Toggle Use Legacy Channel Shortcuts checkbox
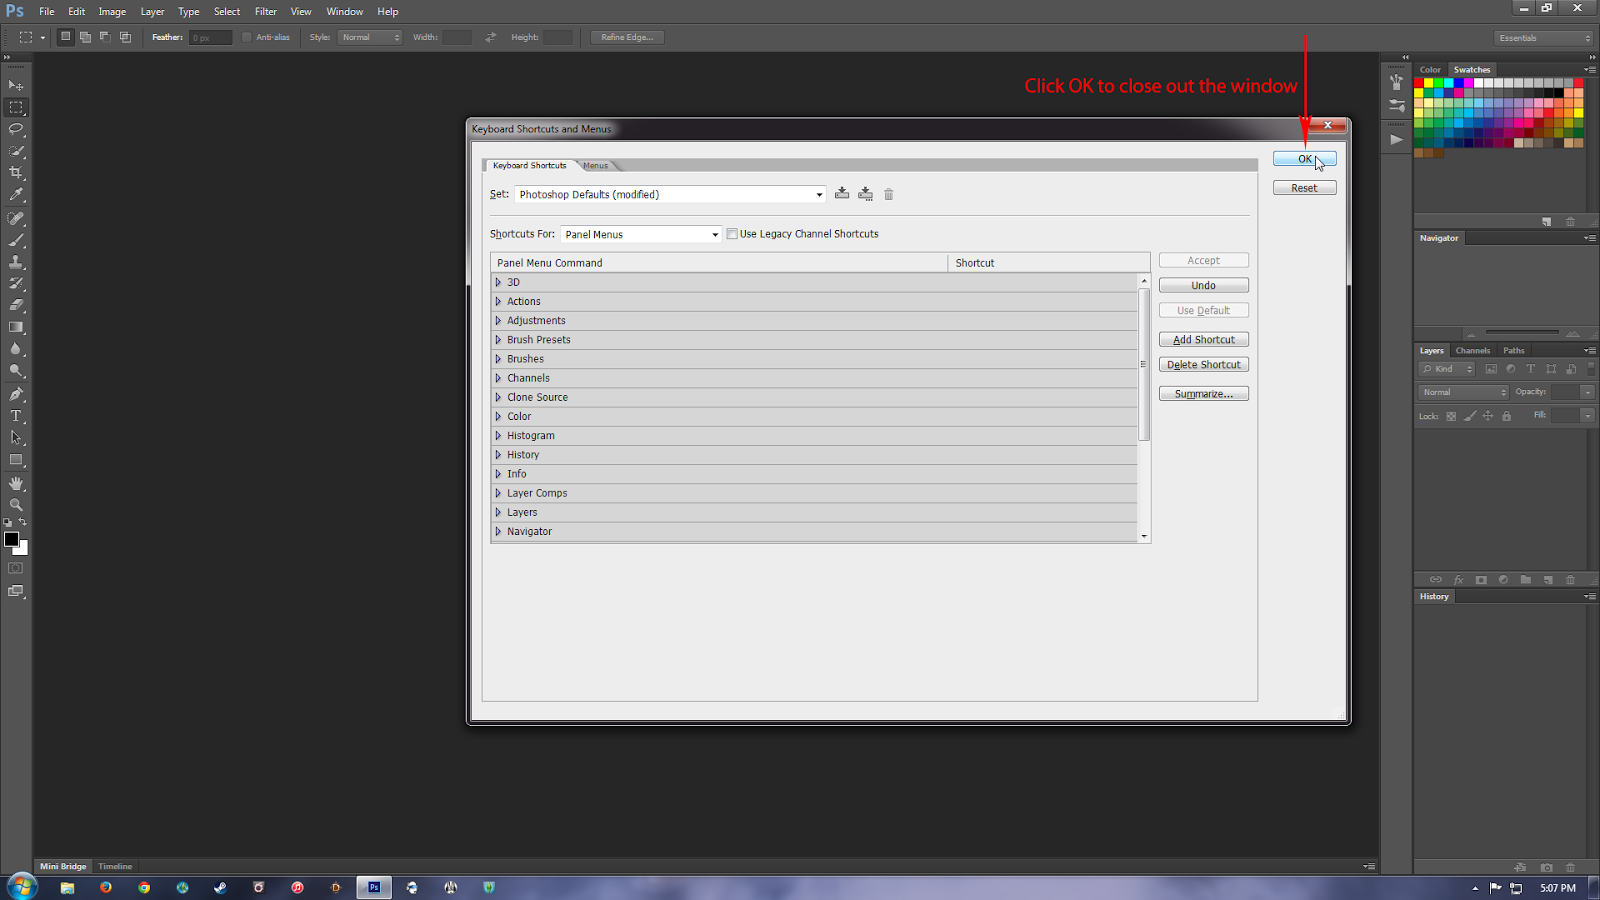The image size is (1600, 900). click(732, 234)
